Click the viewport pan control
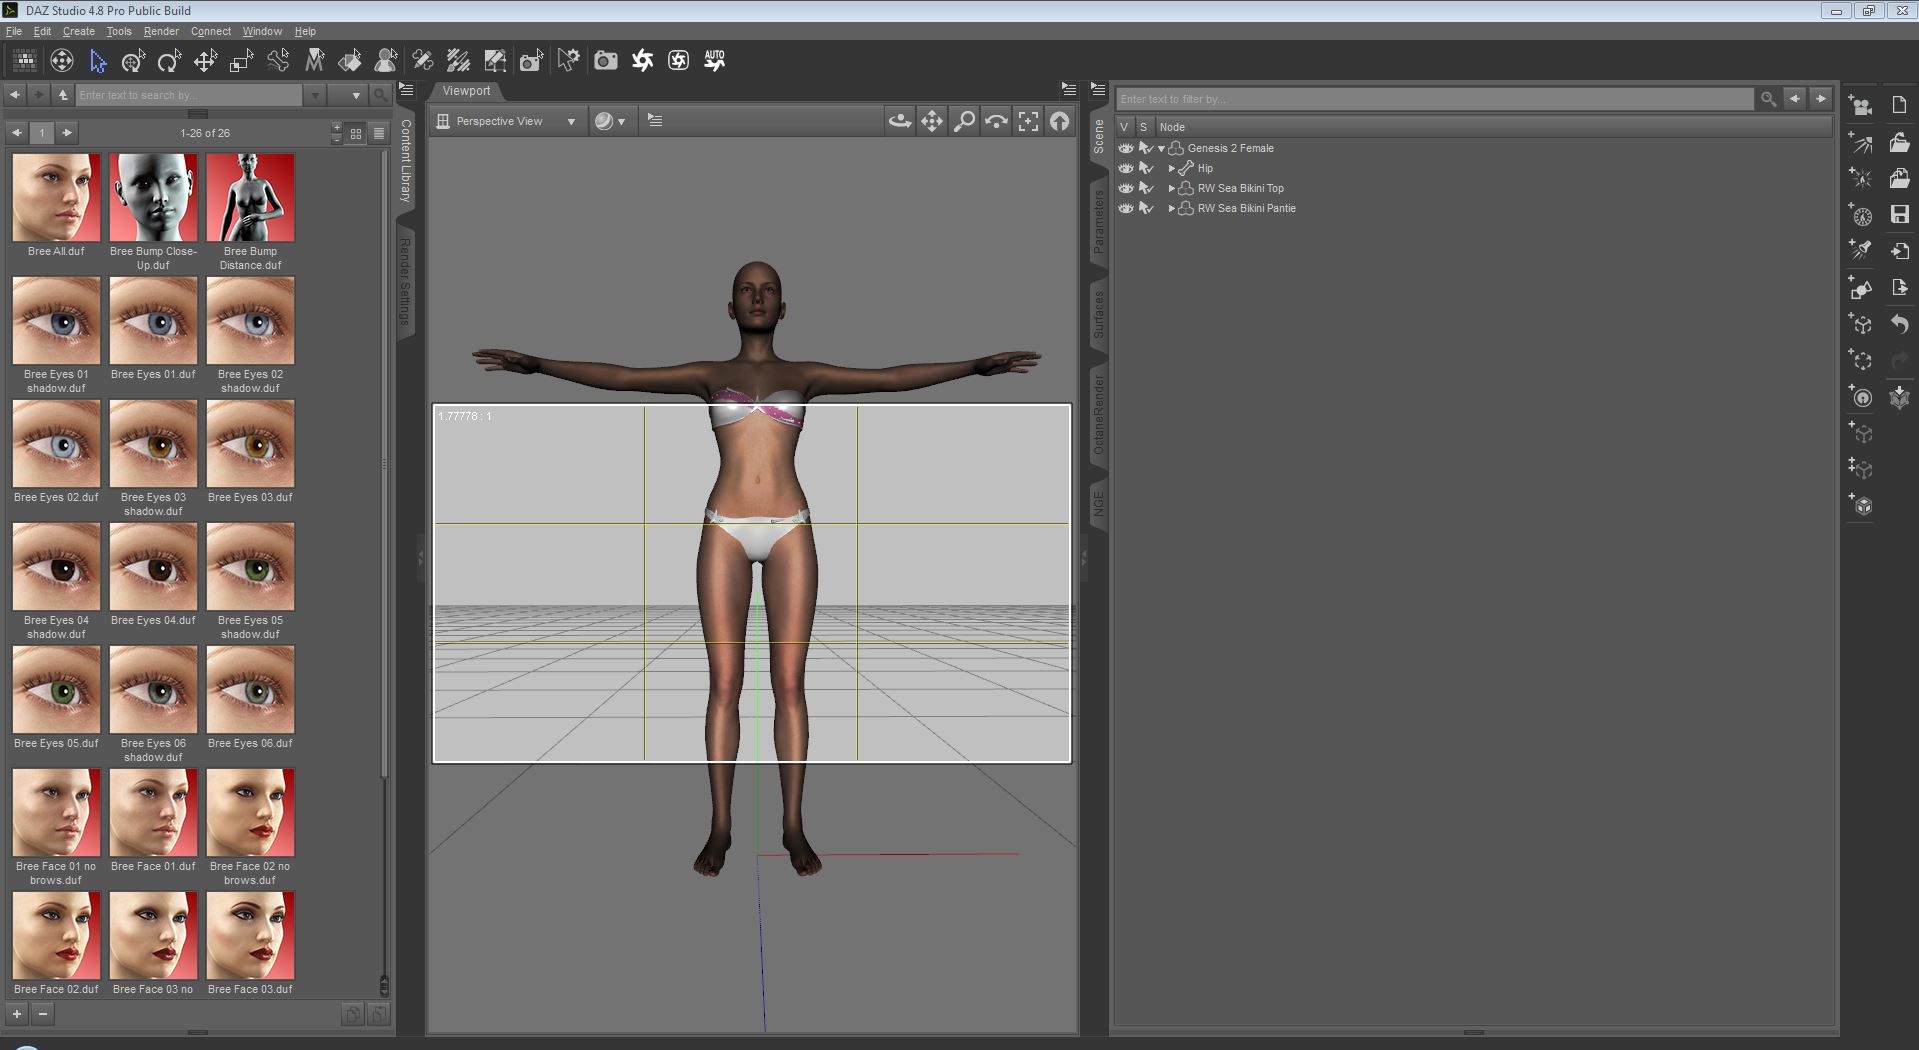The height and width of the screenshot is (1050, 1919). pyautogui.click(x=931, y=121)
